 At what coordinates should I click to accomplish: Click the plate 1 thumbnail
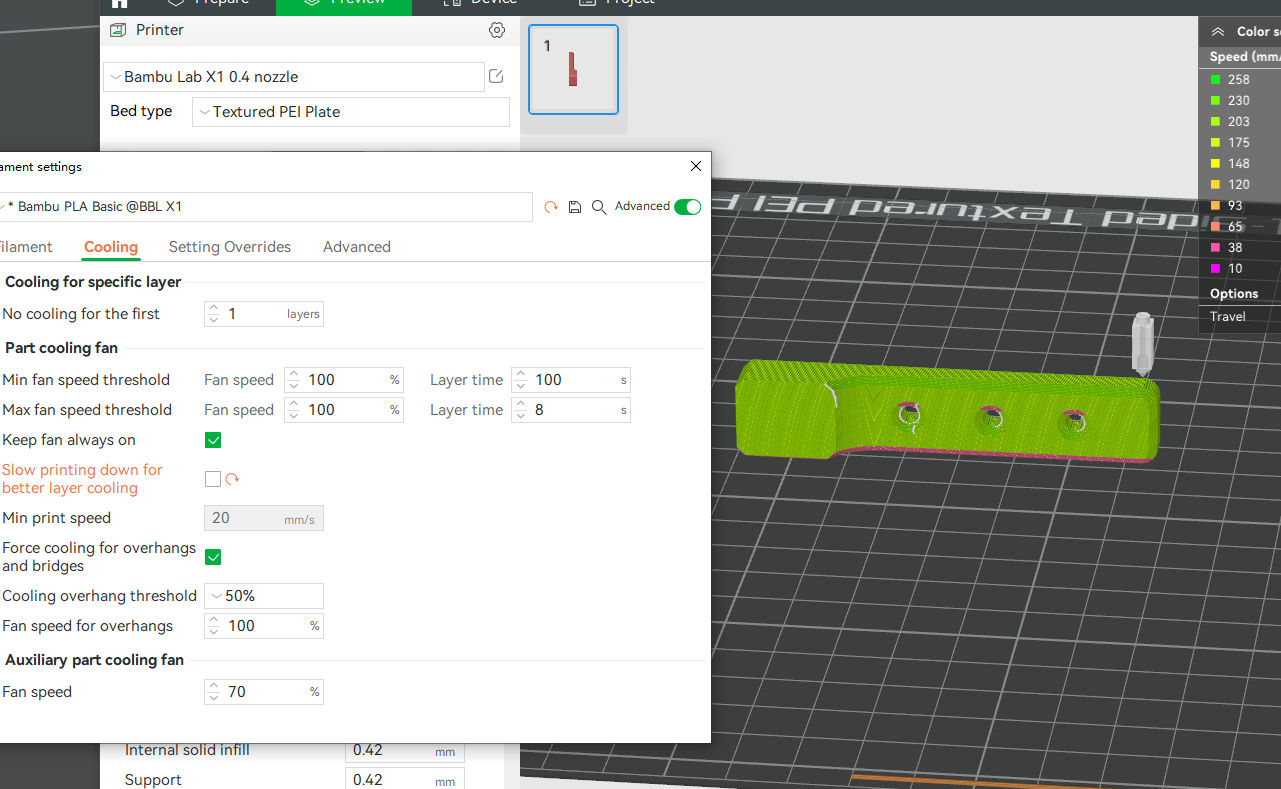coord(573,68)
